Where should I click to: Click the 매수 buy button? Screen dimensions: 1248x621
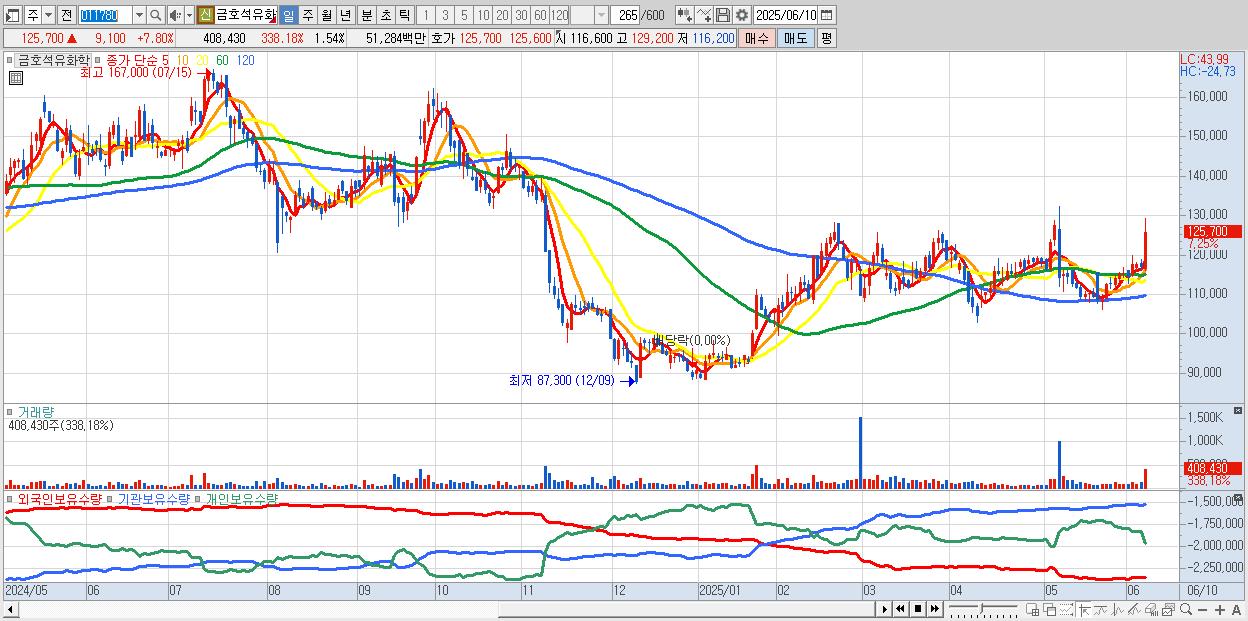click(756, 38)
